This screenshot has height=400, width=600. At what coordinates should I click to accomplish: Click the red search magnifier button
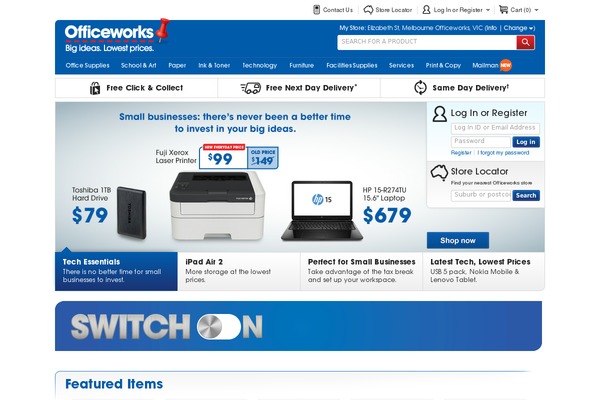pyautogui.click(x=525, y=42)
